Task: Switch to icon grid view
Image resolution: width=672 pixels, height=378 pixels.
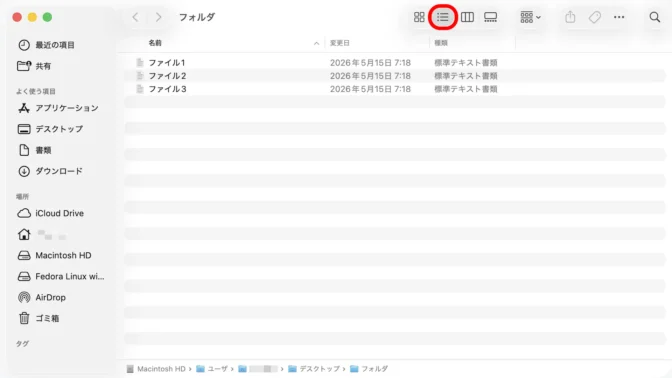Action: 419,17
